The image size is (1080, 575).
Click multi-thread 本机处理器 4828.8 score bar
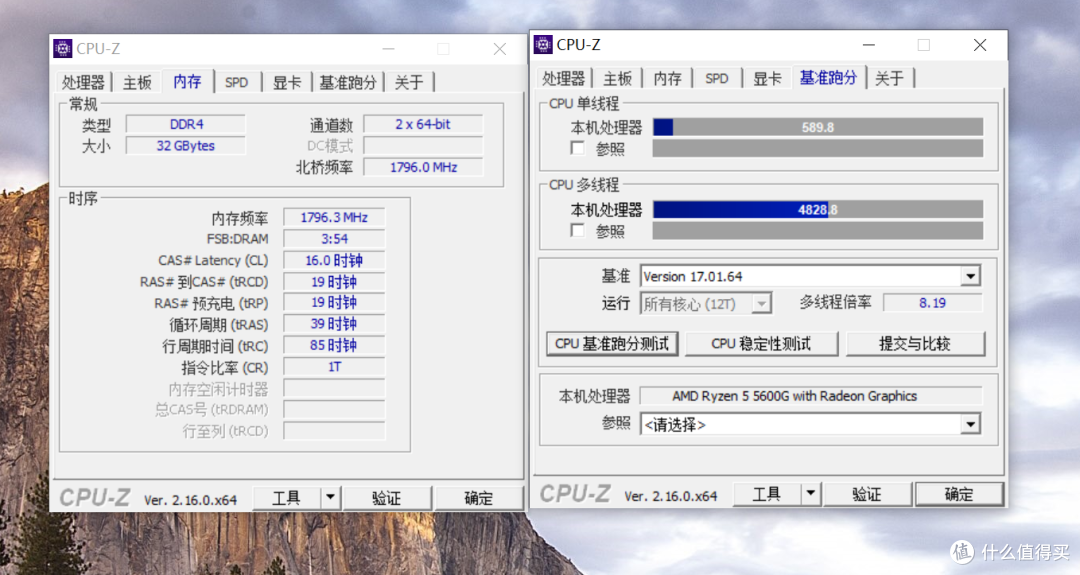(x=818, y=209)
